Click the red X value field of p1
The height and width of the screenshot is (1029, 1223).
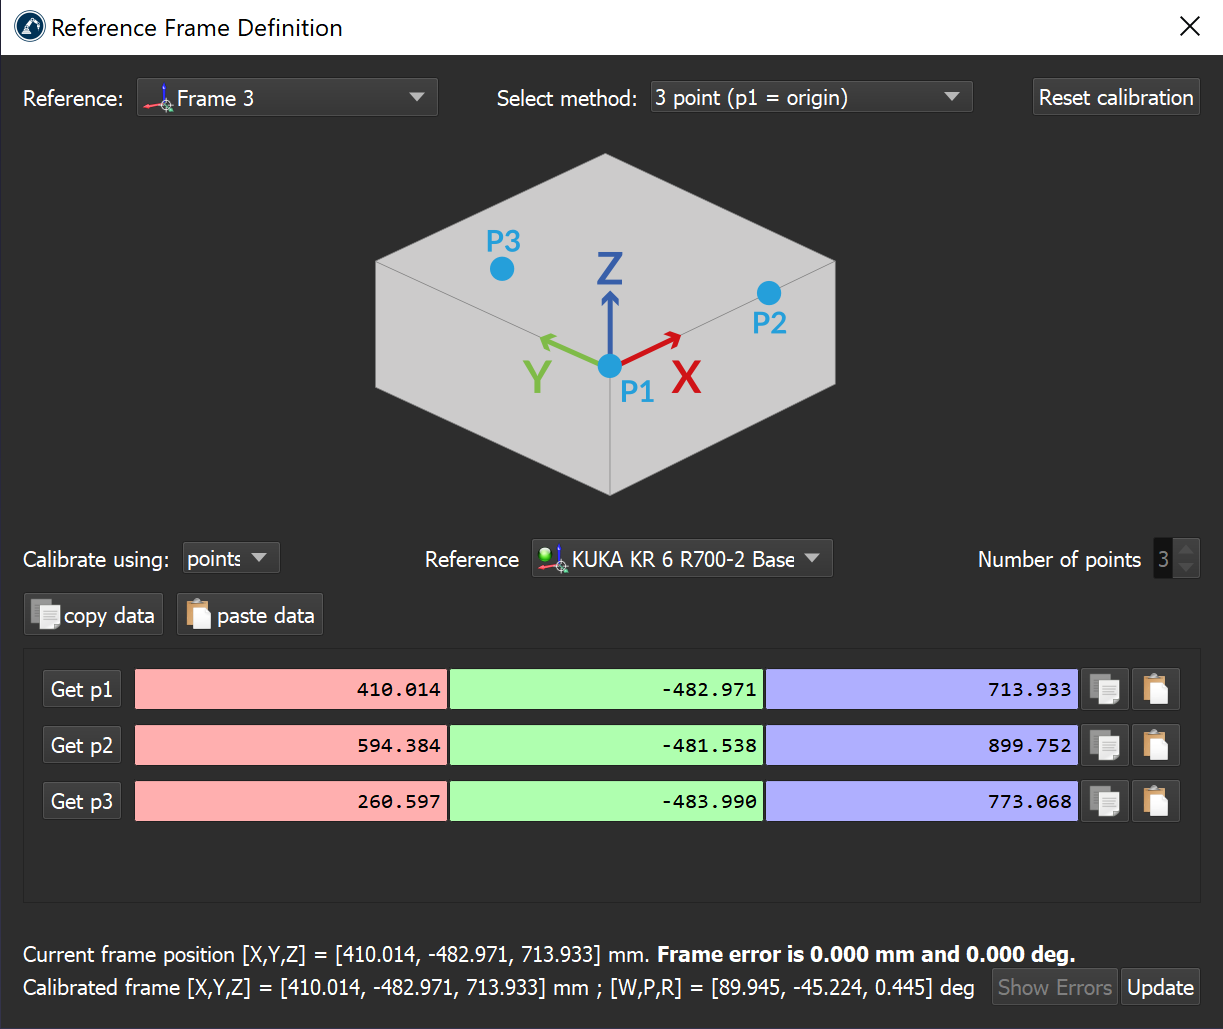pyautogui.click(x=291, y=689)
